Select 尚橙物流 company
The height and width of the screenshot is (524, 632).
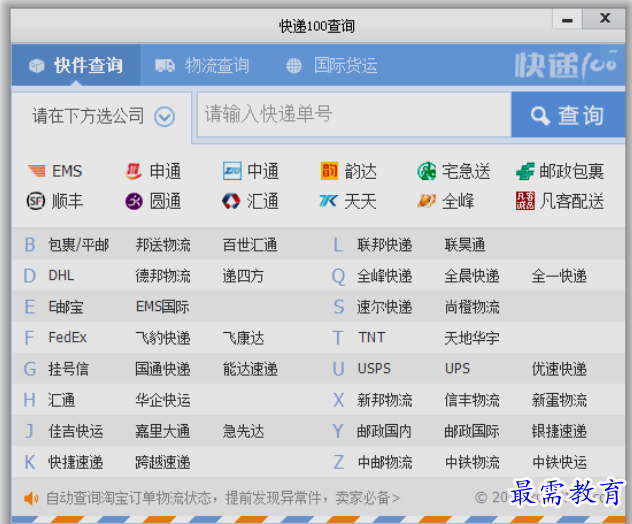point(472,307)
